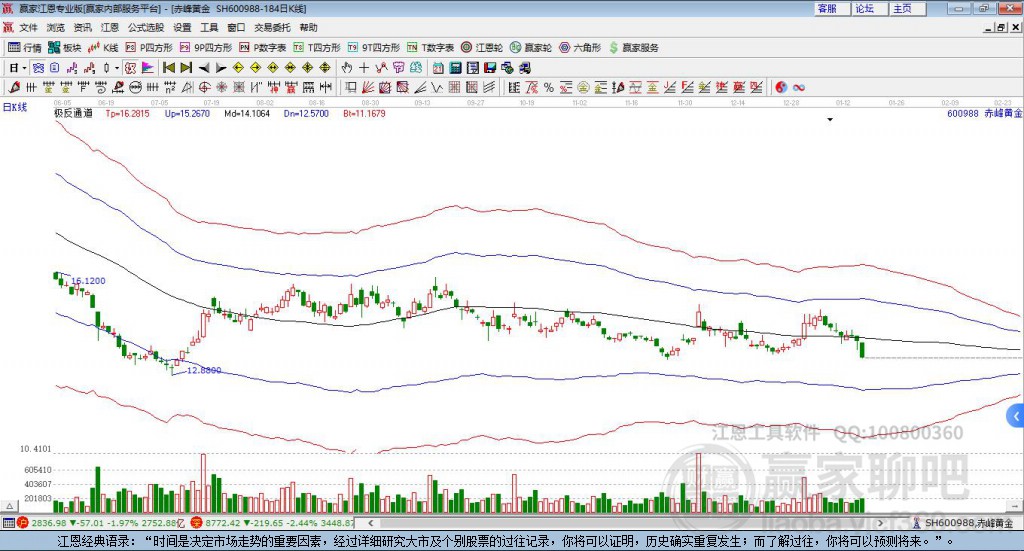Viewport: 1024px width, 551px height.
Task: Click the 论坛 button
Action: coord(870,8)
